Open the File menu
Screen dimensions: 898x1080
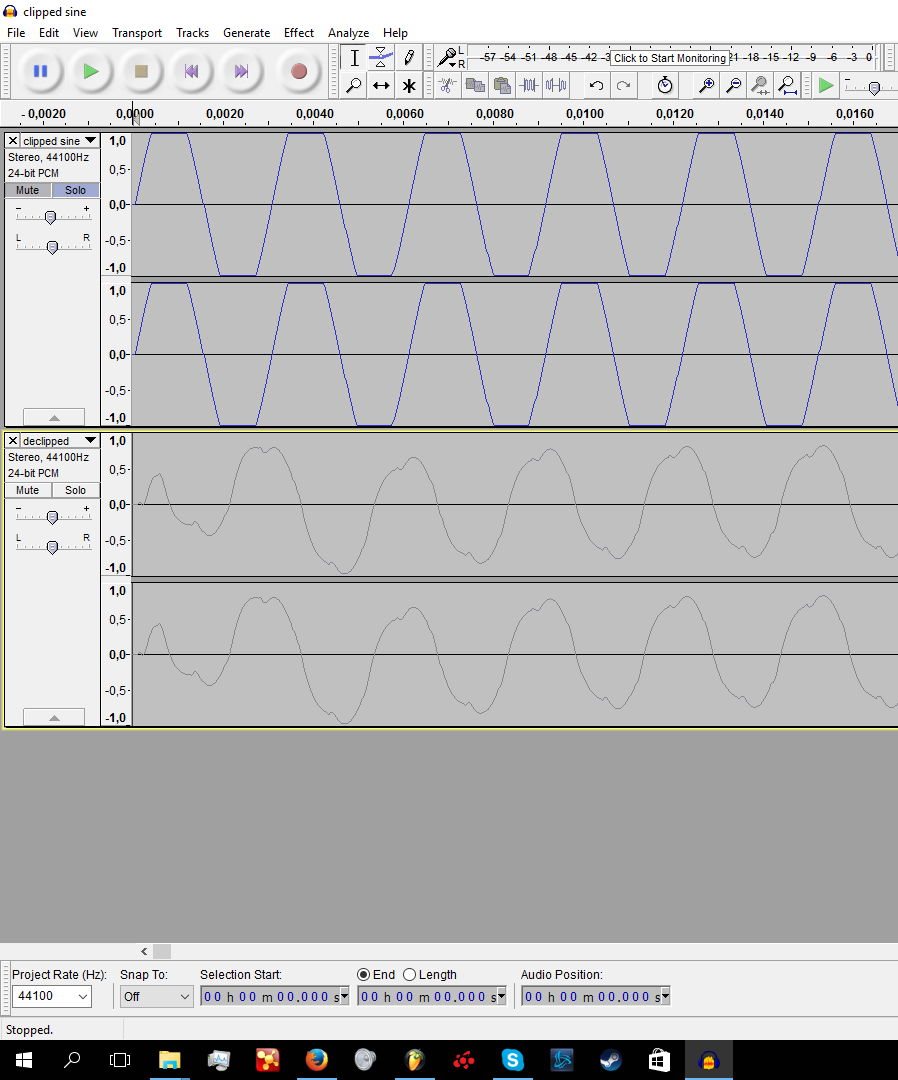point(16,32)
